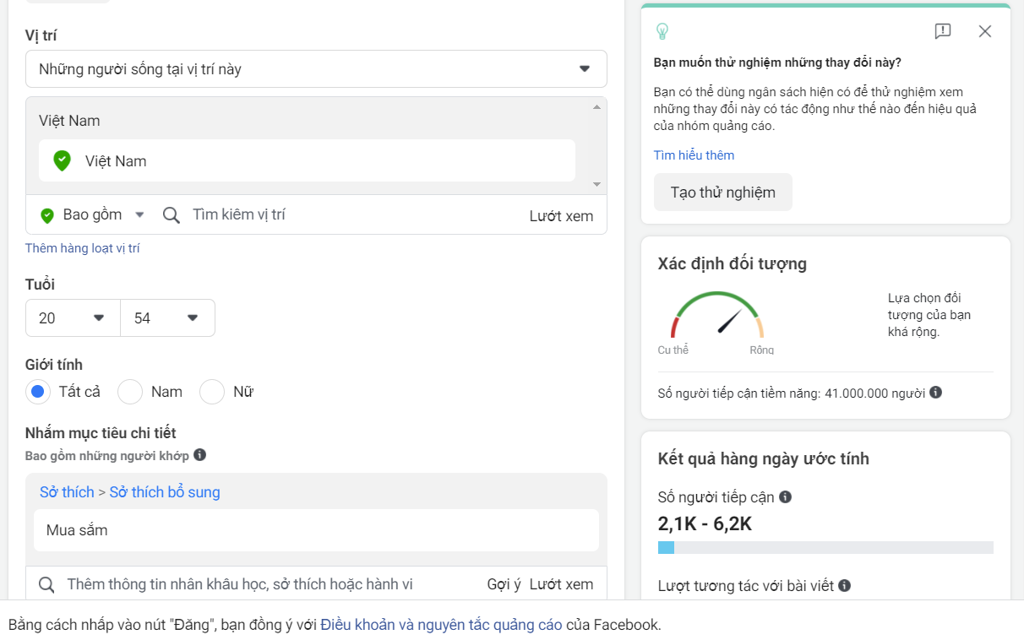The width and height of the screenshot is (1024, 640).
Task: Open the maximum age 54 dropdown
Action: 167,318
